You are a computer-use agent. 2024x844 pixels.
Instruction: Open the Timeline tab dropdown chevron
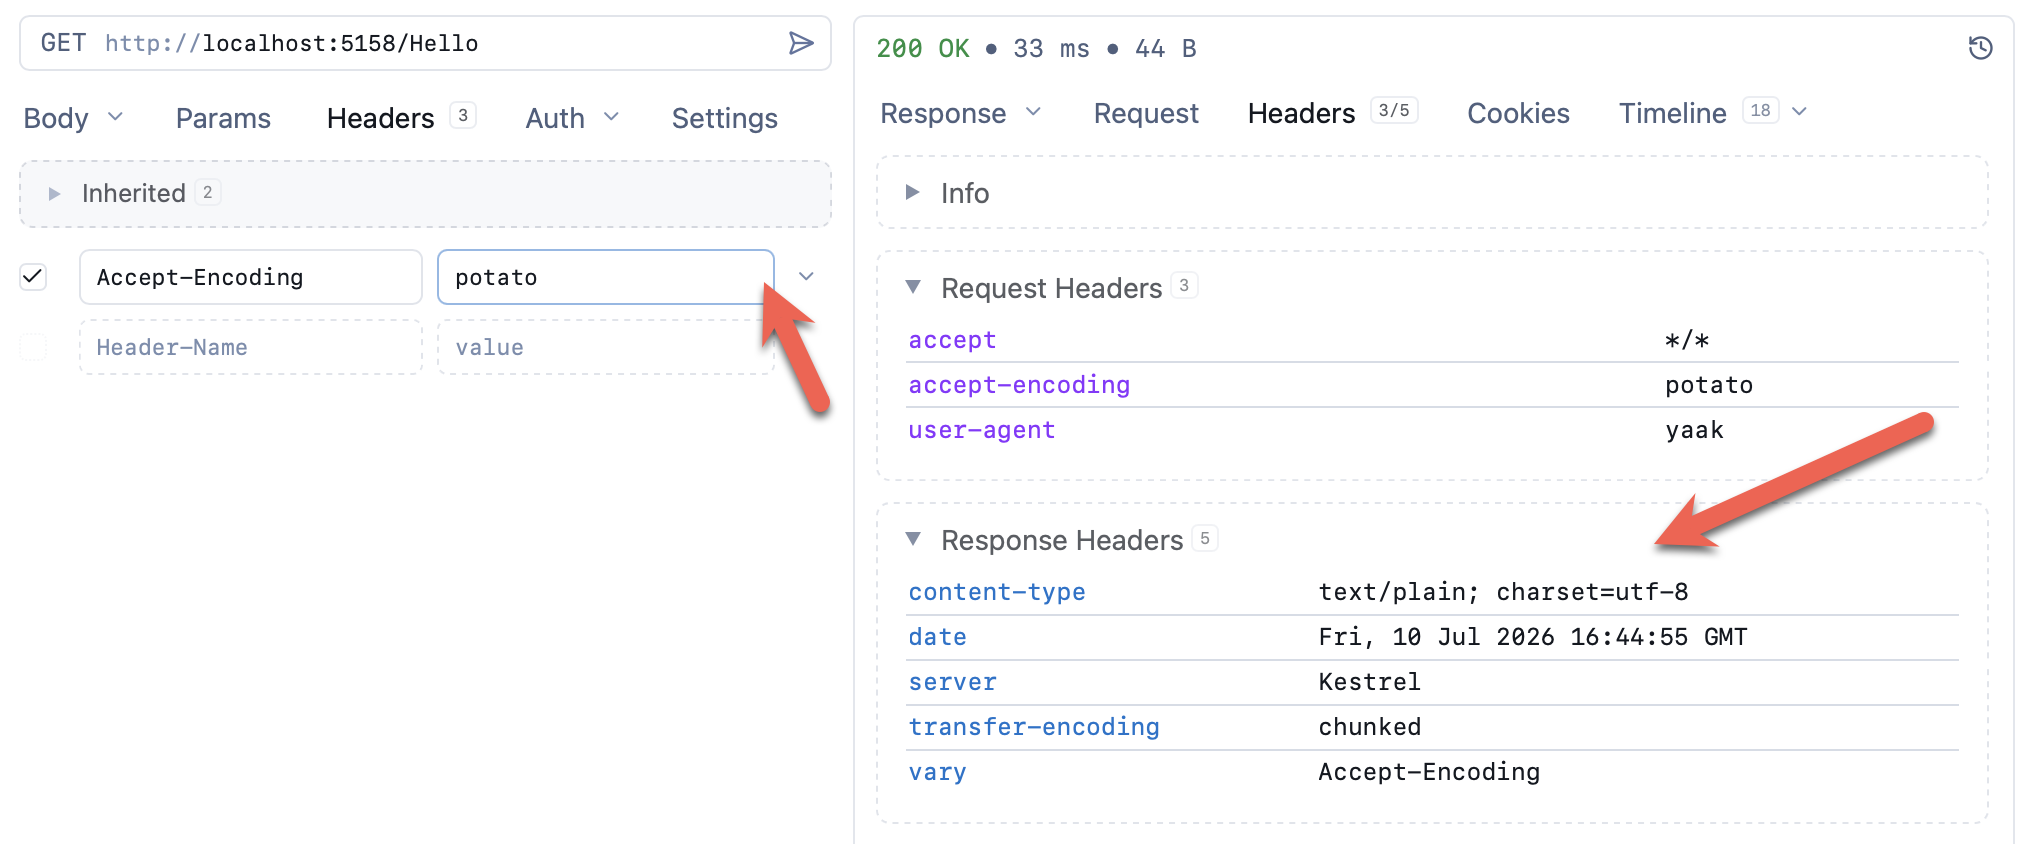pos(1799,112)
